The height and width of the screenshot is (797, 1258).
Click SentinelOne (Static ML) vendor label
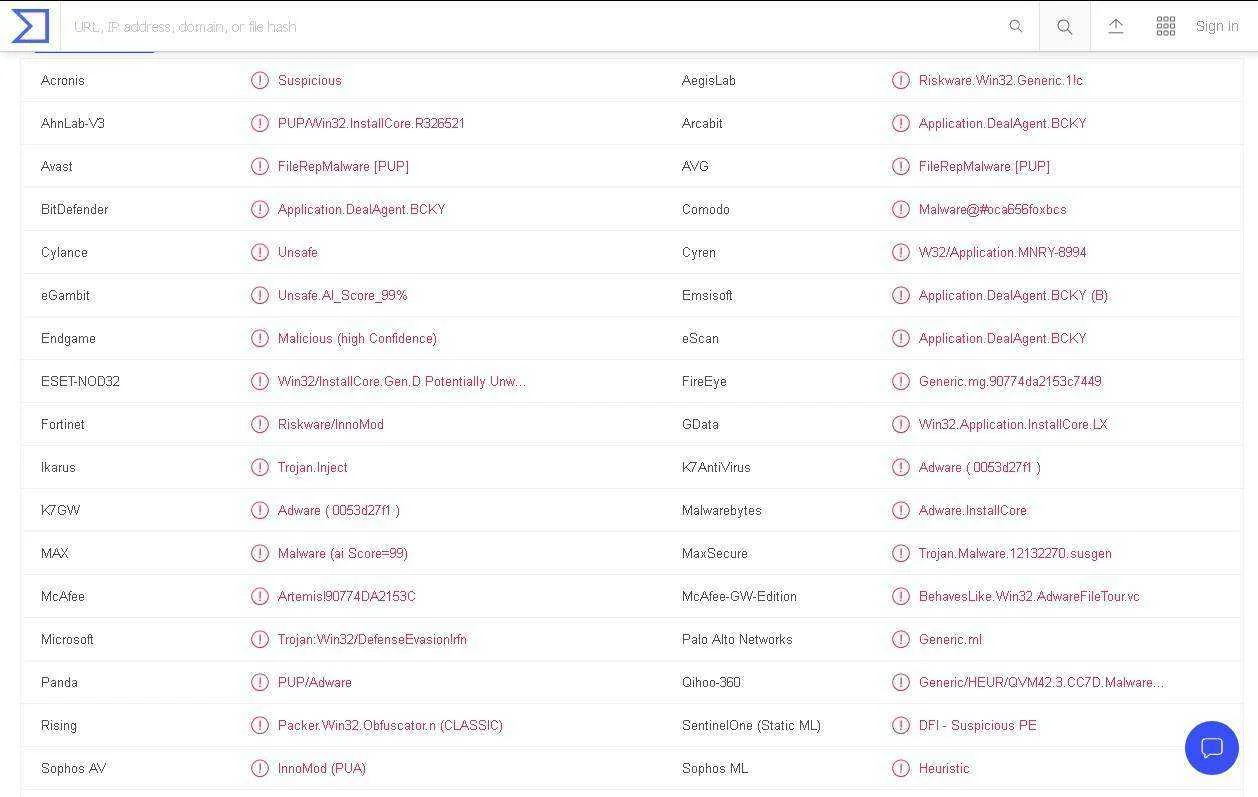[751, 725]
